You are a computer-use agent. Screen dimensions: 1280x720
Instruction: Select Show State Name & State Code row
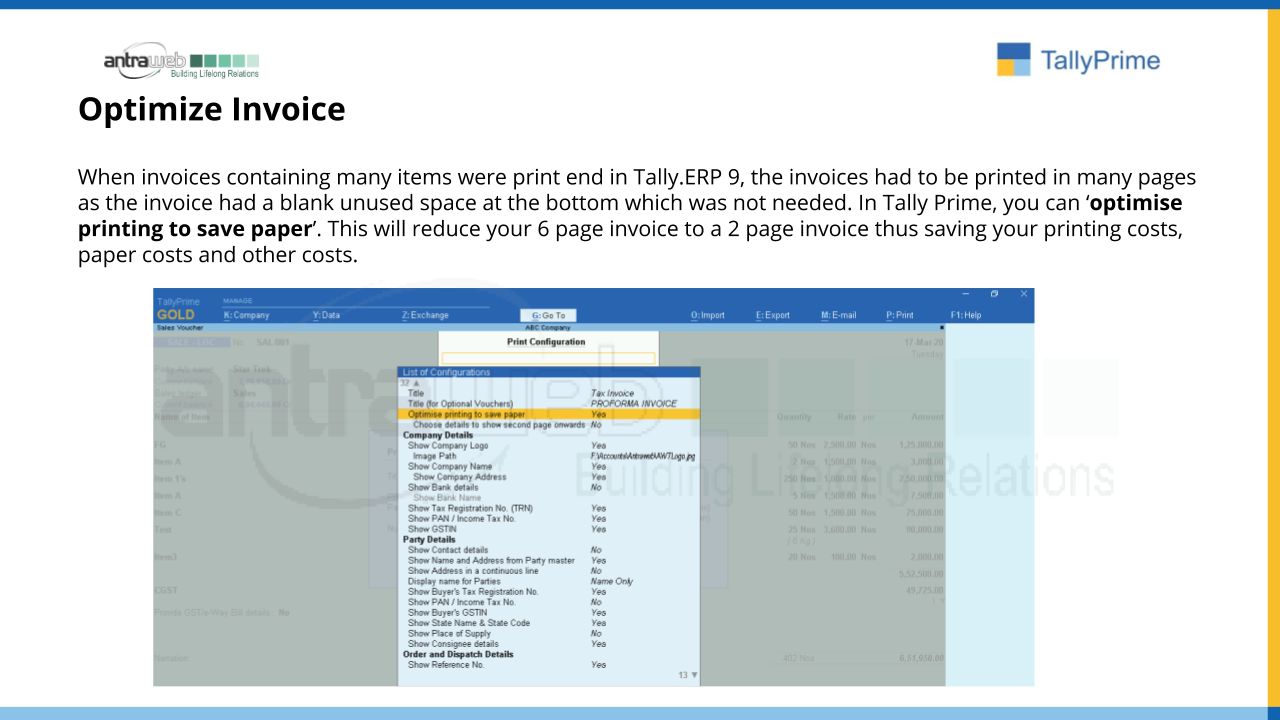coord(549,623)
